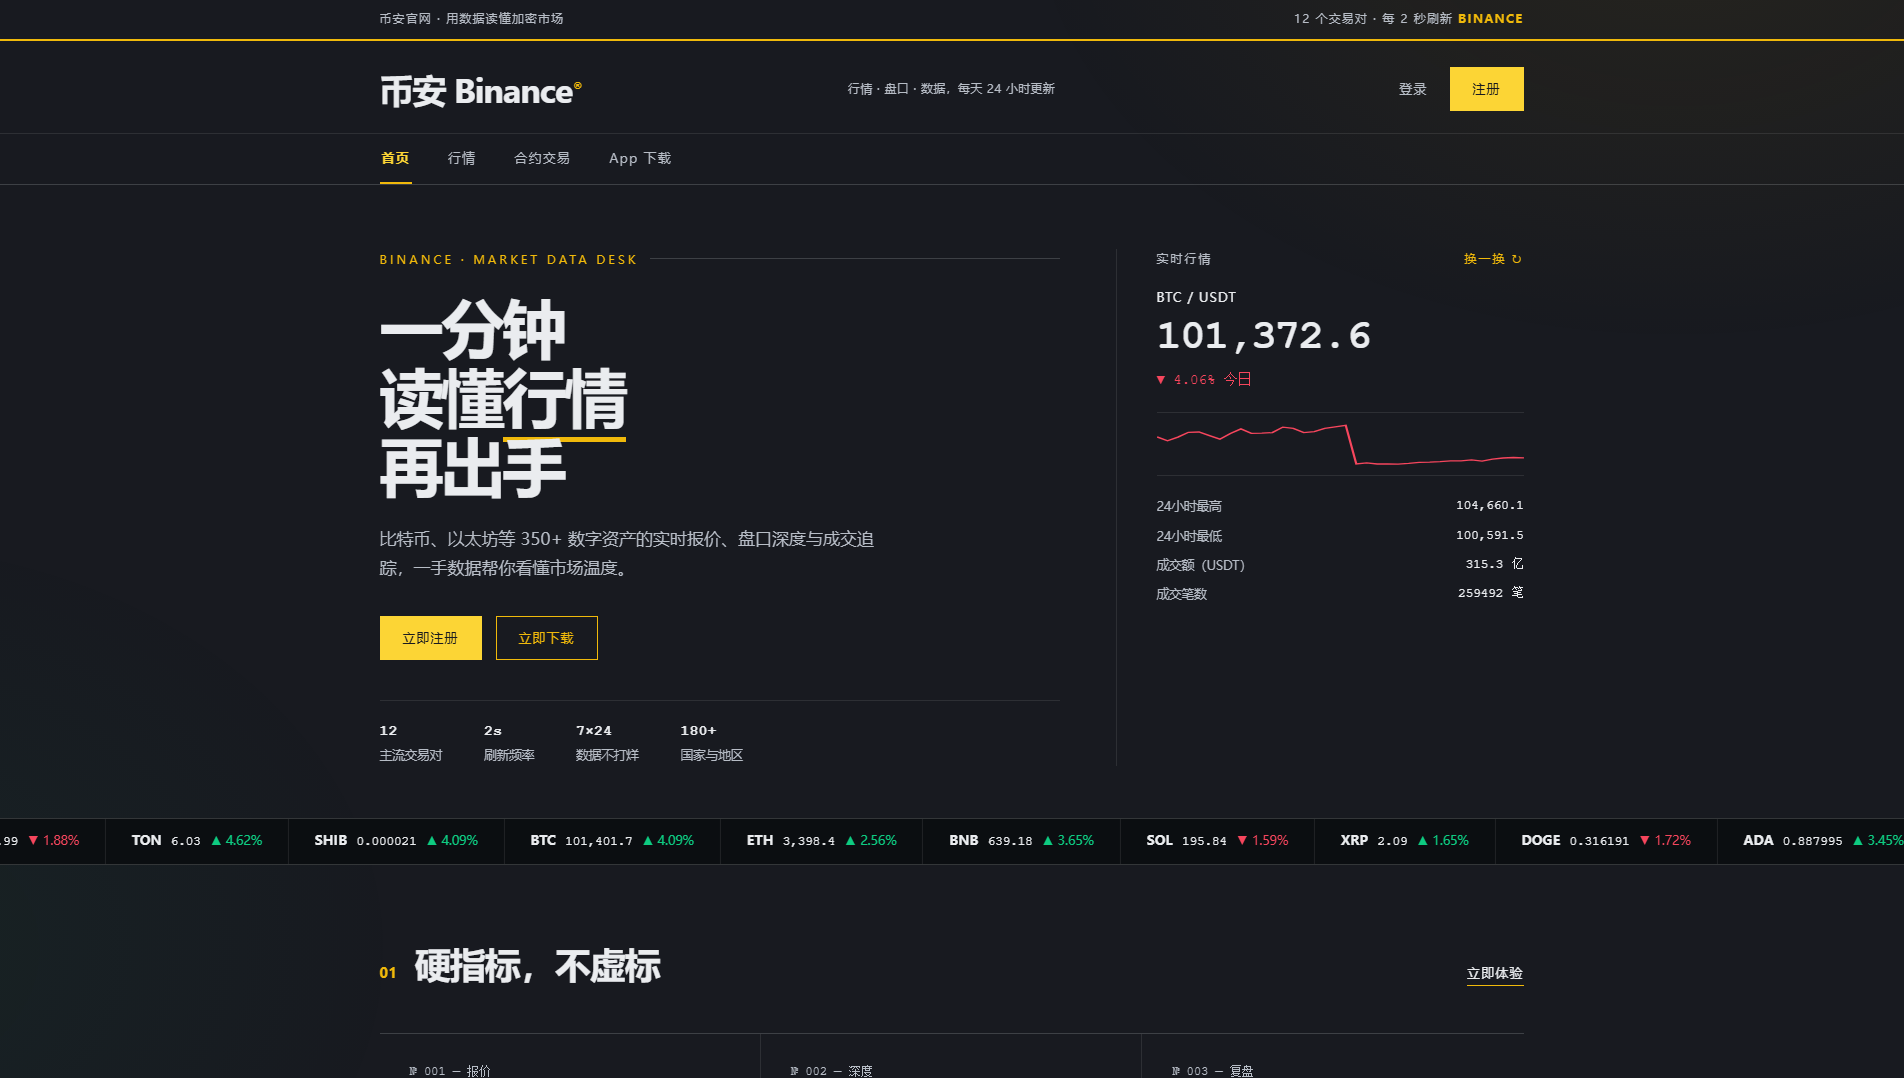Click the yellow 注册 button in header
The height and width of the screenshot is (1078, 1904).
point(1486,89)
